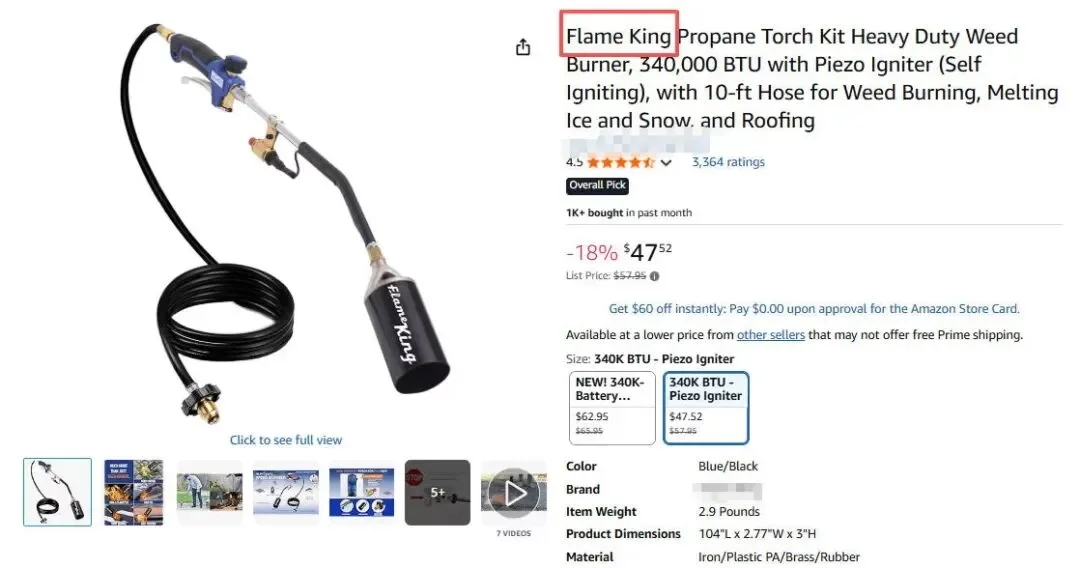Viewport: 1080px width, 568px height.
Task: Click 'Click to see full view' text
Action: pos(286,440)
